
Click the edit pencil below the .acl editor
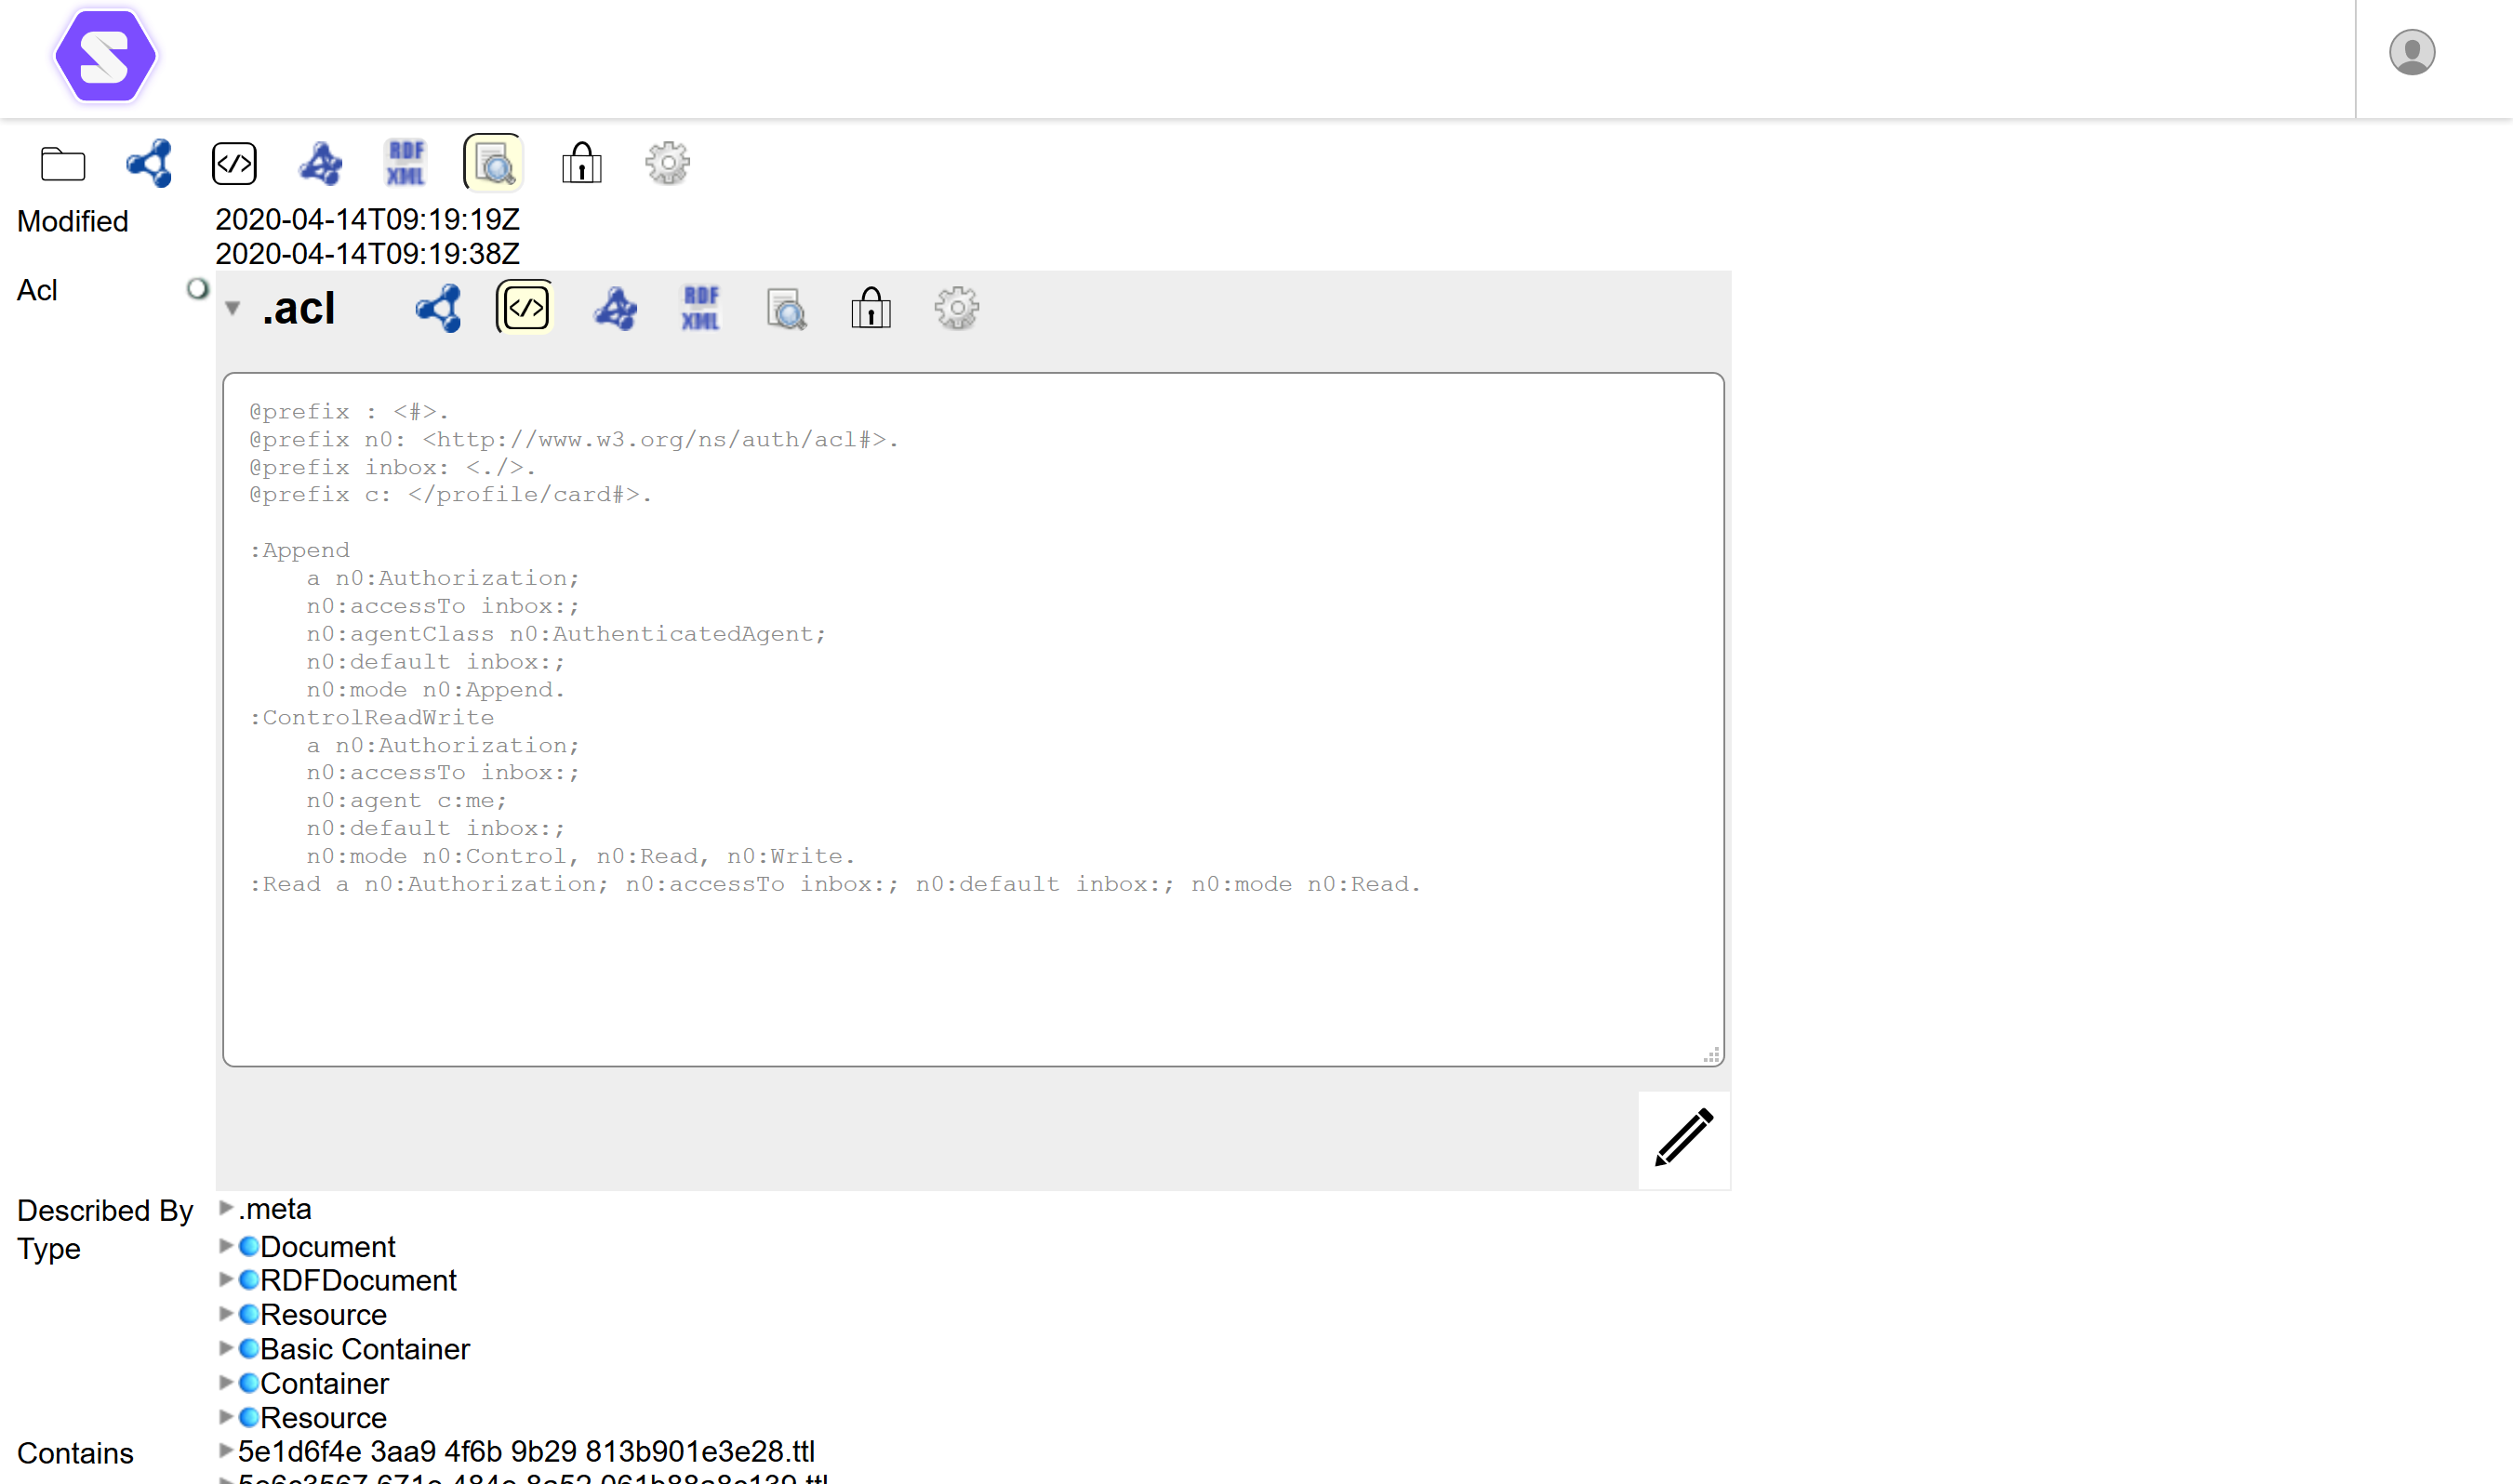pos(1683,1139)
